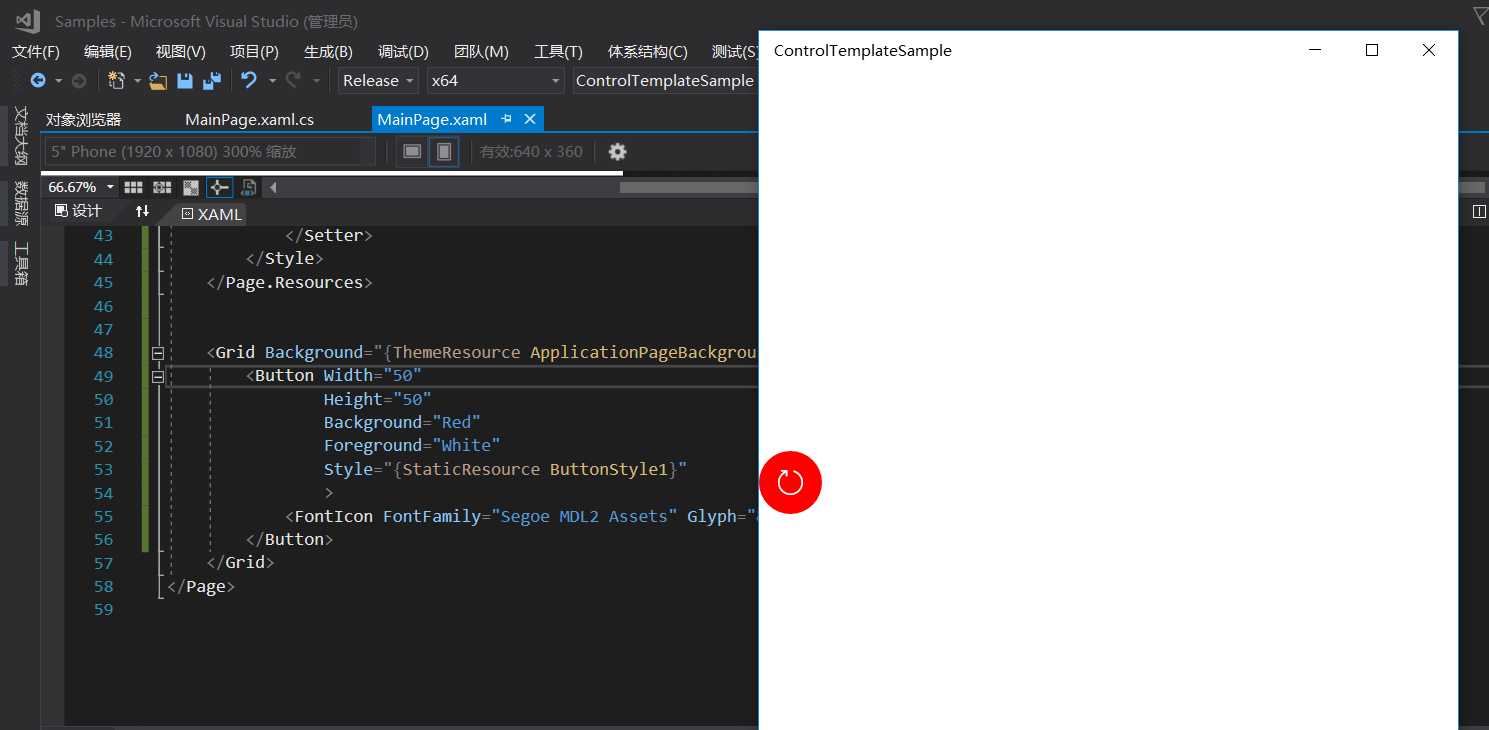Open the 数据源 side panel tab
This screenshot has height=730, width=1489.
[20, 203]
